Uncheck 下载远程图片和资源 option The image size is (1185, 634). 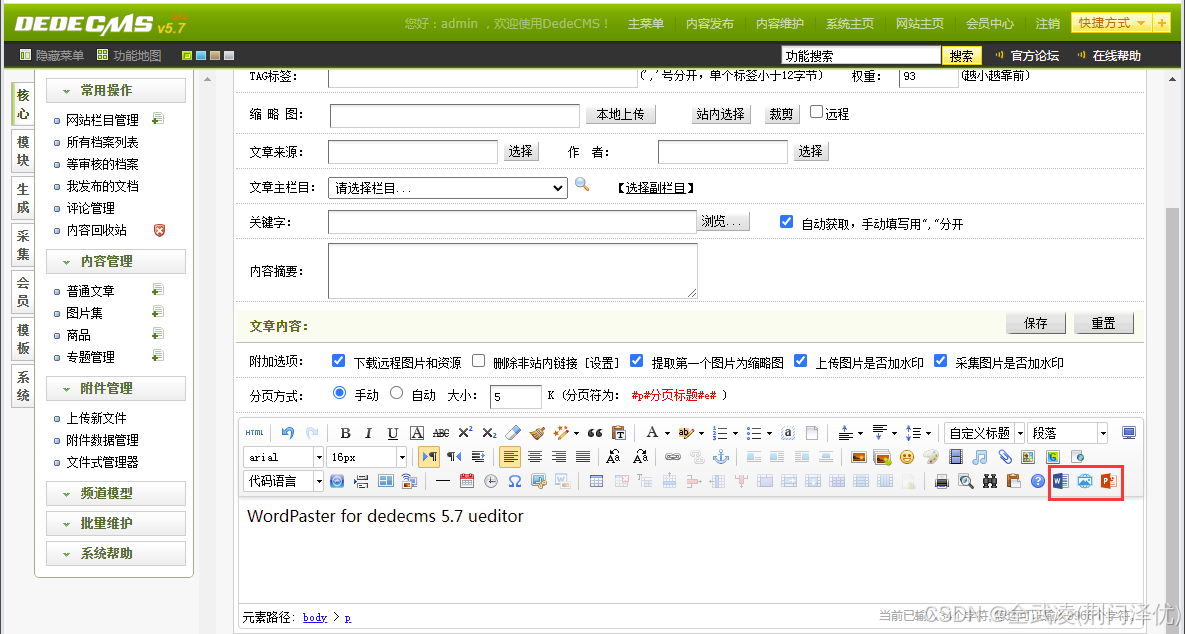click(x=339, y=360)
